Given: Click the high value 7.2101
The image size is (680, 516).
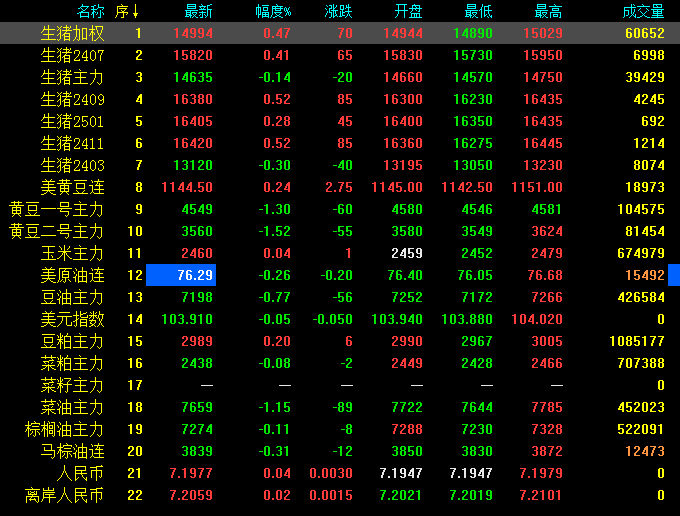Looking at the screenshot, I should 541,496.
